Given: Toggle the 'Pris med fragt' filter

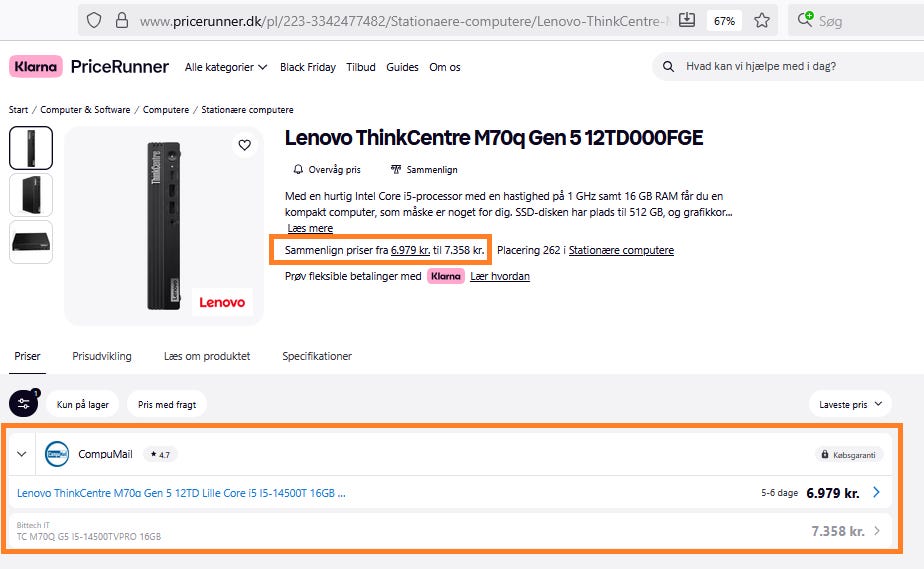Looking at the screenshot, I should (x=167, y=404).
